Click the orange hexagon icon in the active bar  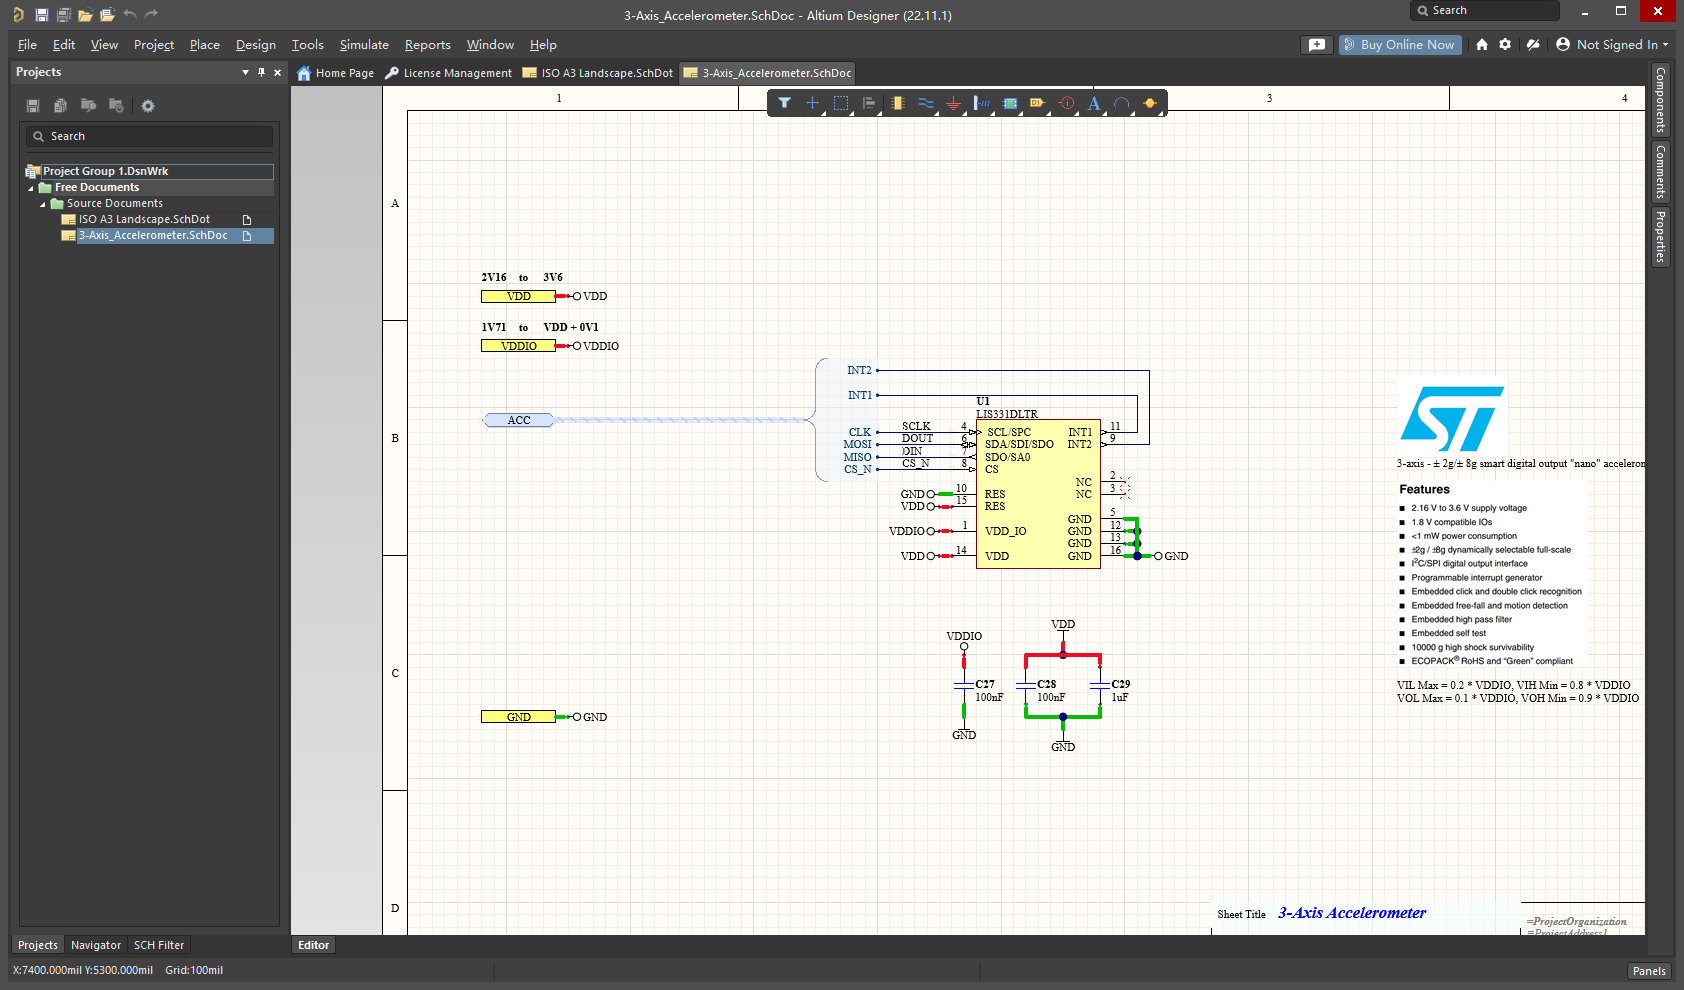1150,103
